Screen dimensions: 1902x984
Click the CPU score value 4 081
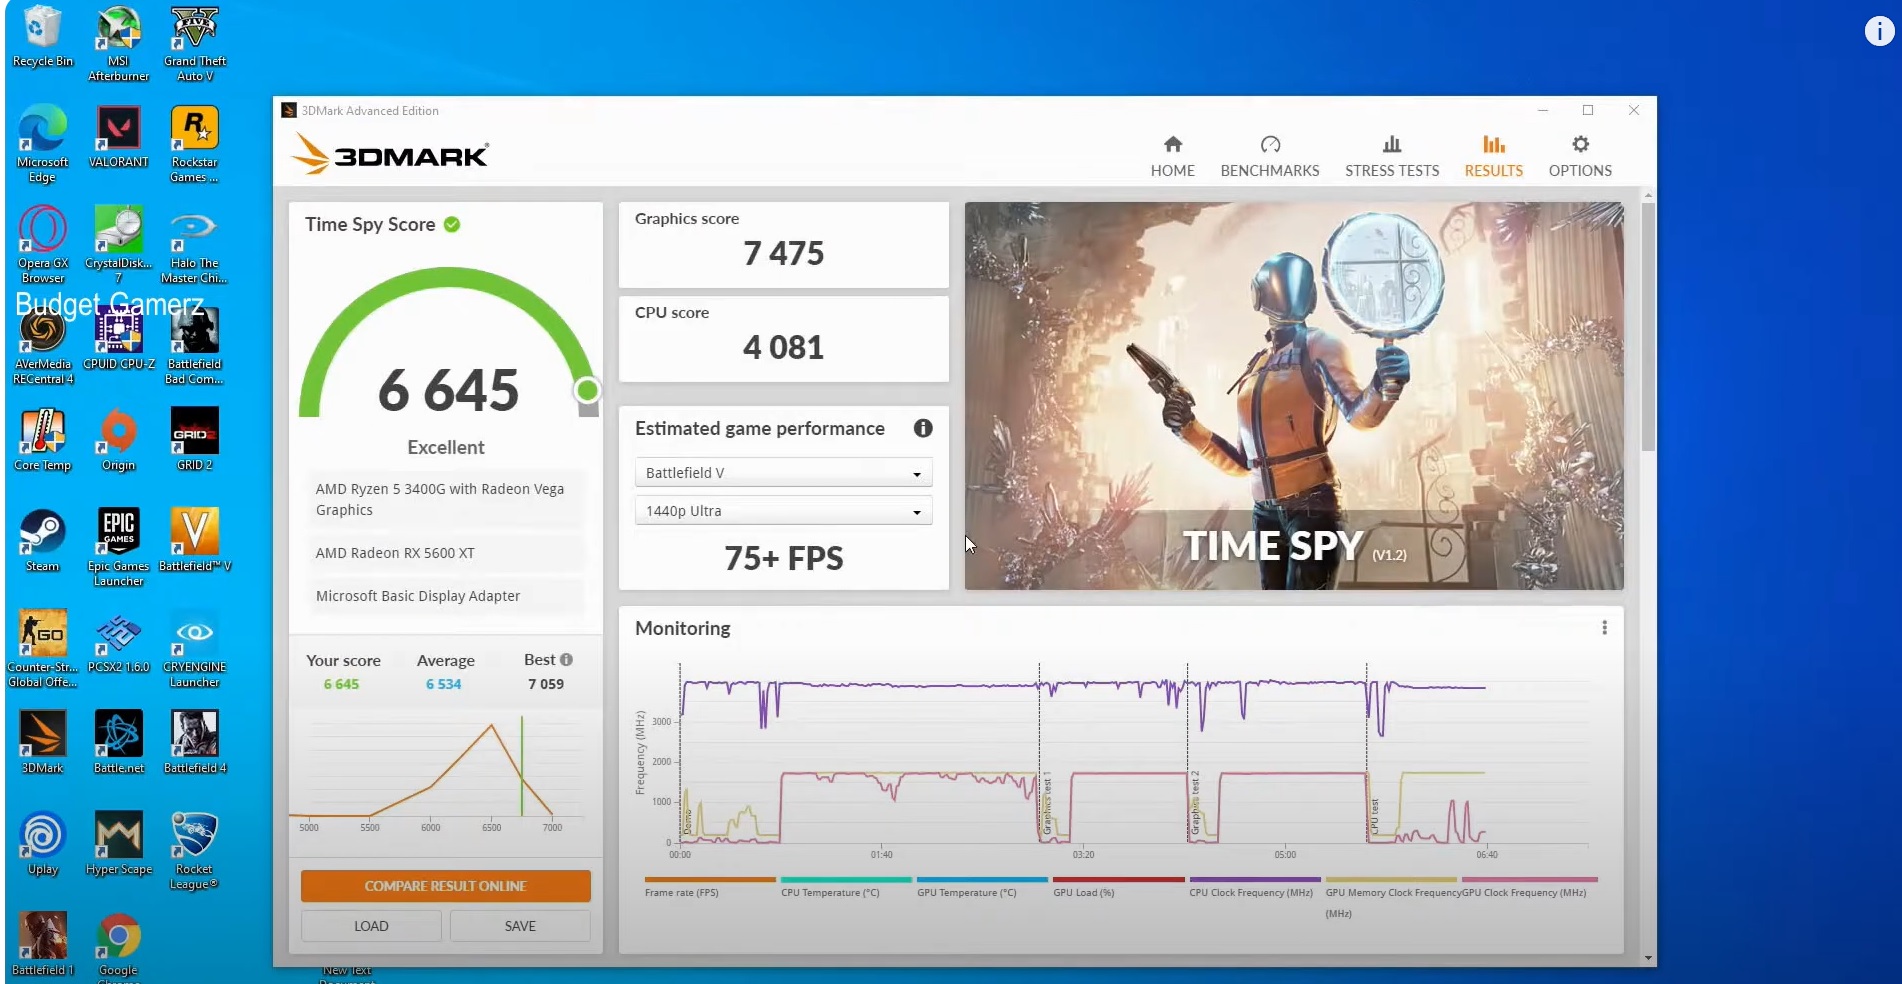[783, 348]
